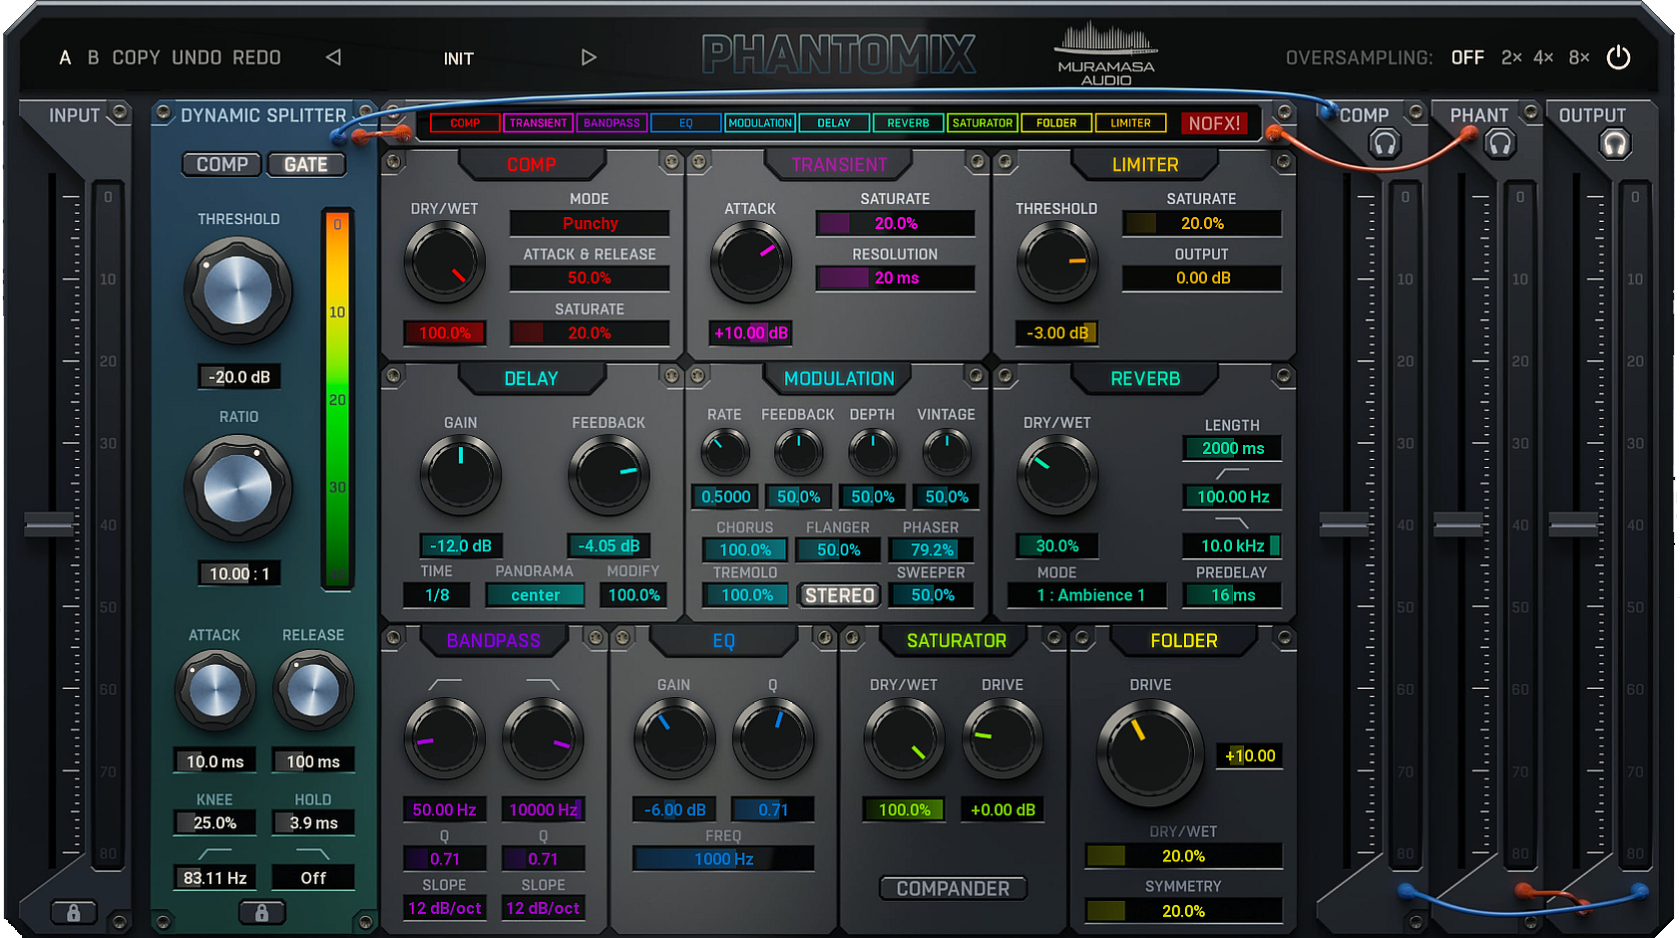1680x938 pixels.
Task: Select FOLDER chip in the effects chain
Action: coord(1056,123)
